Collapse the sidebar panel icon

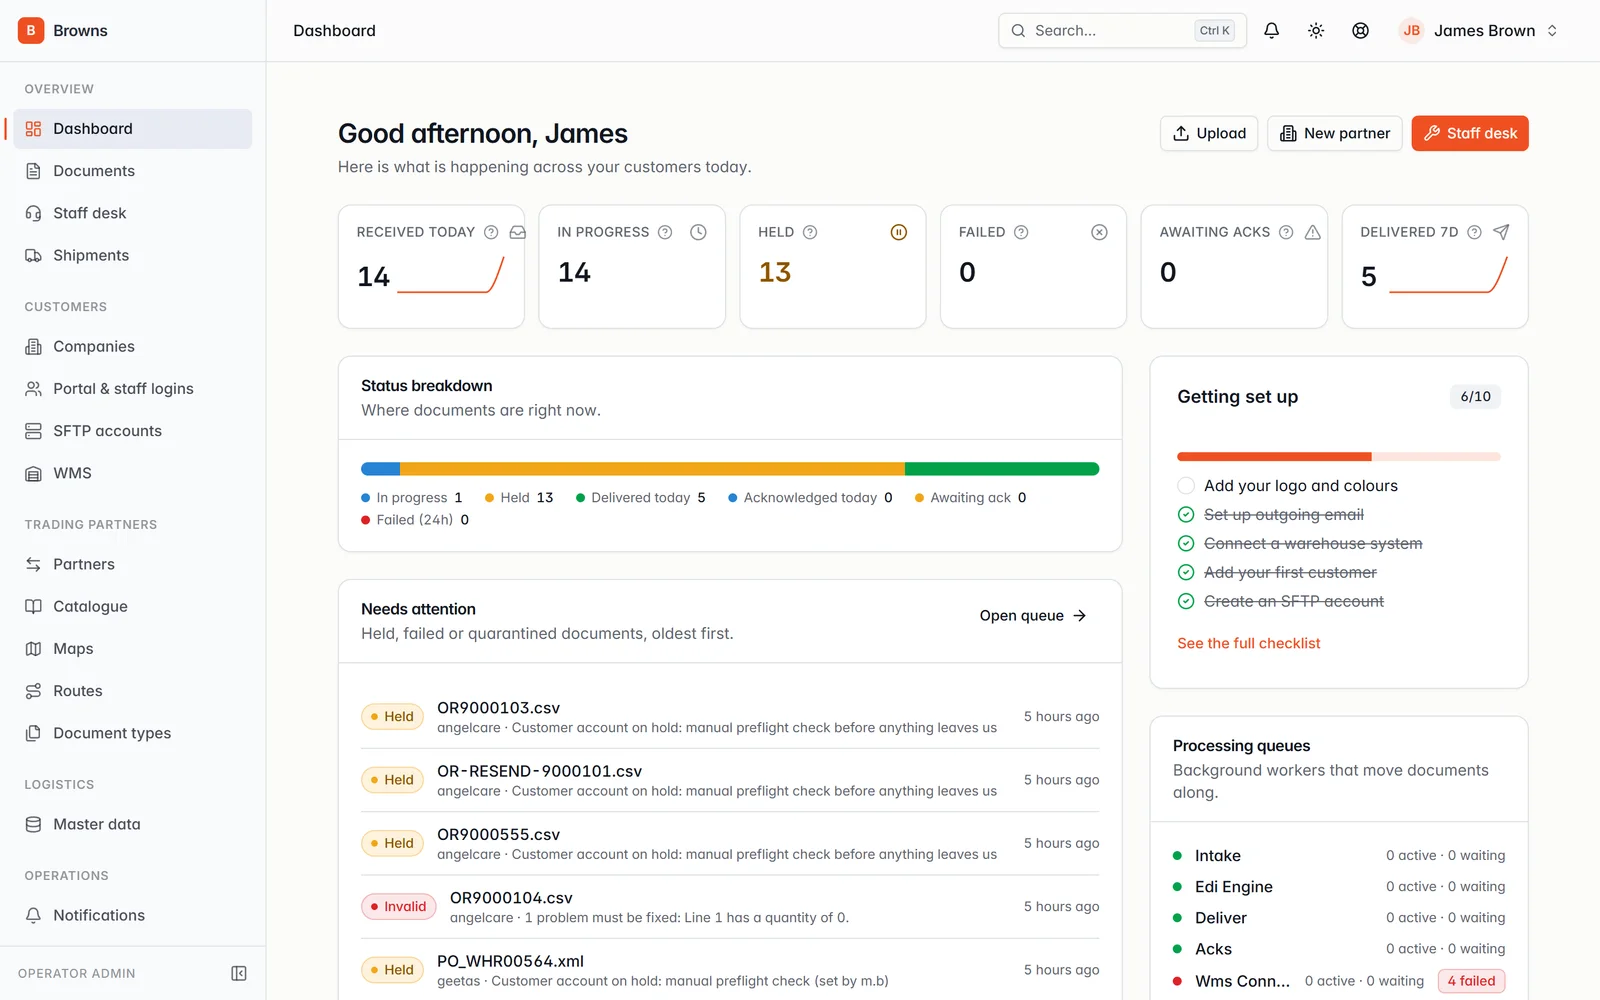pyautogui.click(x=239, y=973)
